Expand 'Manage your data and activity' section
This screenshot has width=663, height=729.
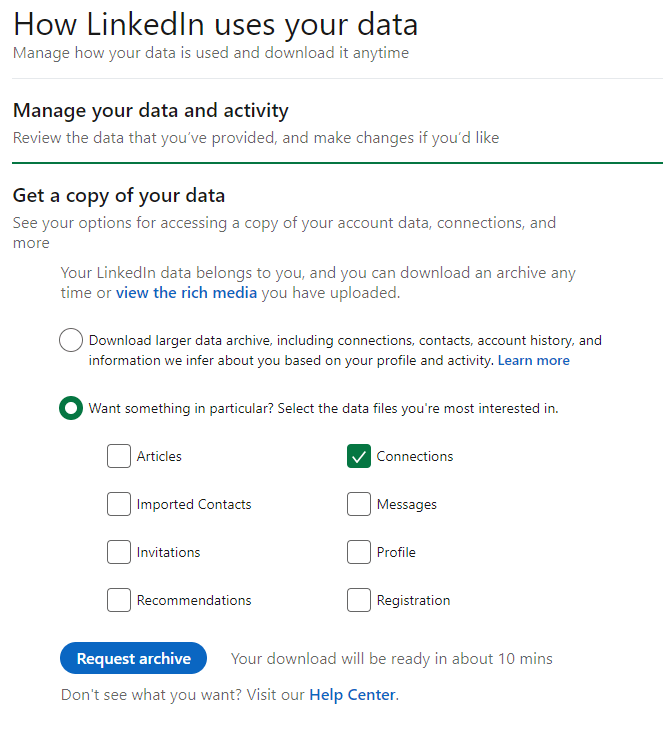(x=151, y=110)
